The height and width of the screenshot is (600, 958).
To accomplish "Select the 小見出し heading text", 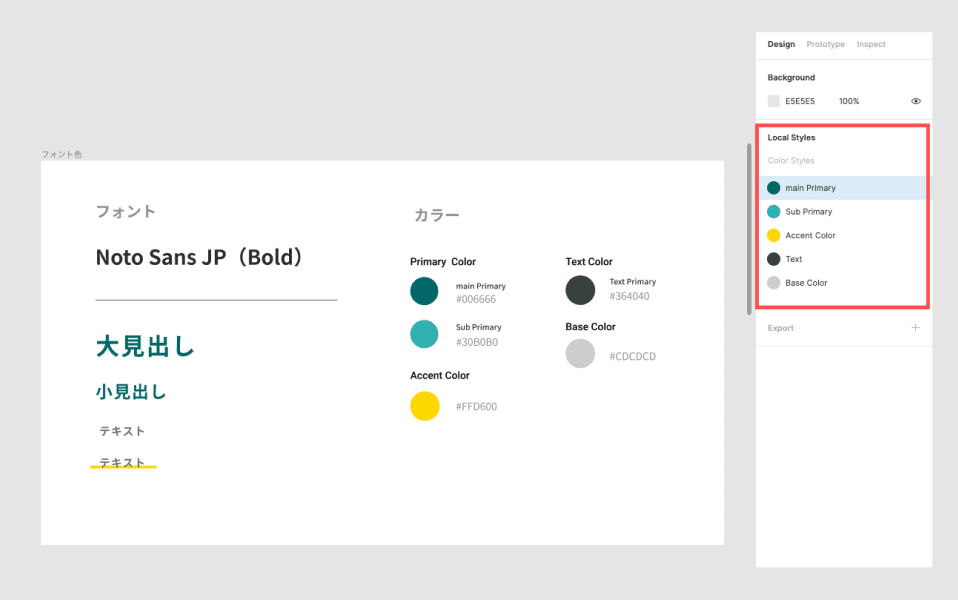I will coord(131,392).
